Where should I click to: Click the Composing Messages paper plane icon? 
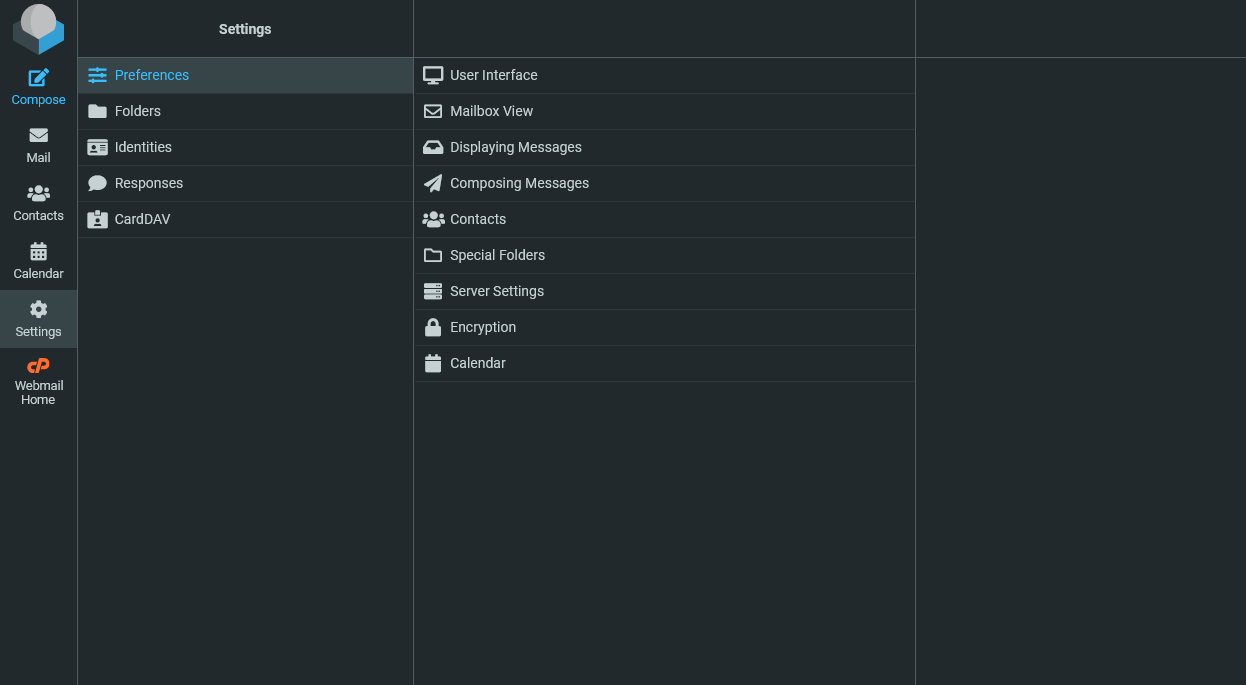433,183
